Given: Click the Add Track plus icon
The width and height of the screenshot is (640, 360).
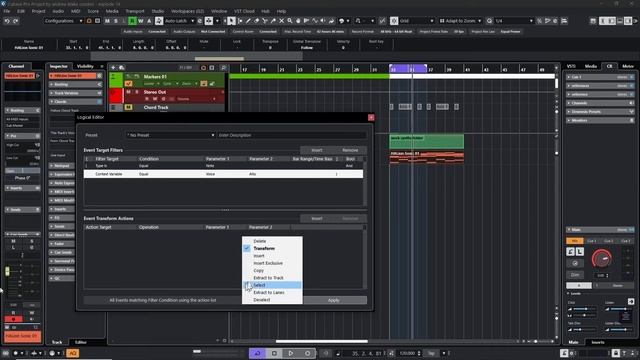Looking at the screenshot, I should tap(113, 67).
